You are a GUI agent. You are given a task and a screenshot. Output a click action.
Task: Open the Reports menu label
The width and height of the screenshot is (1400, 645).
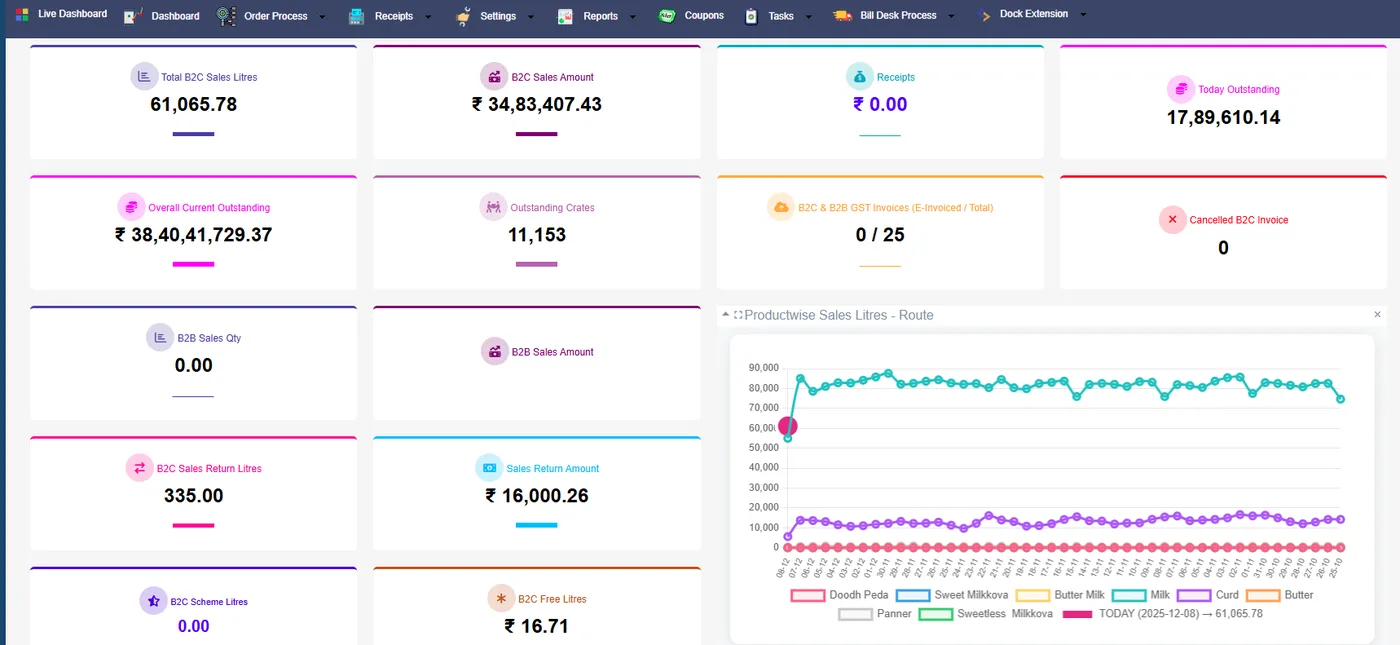point(600,16)
